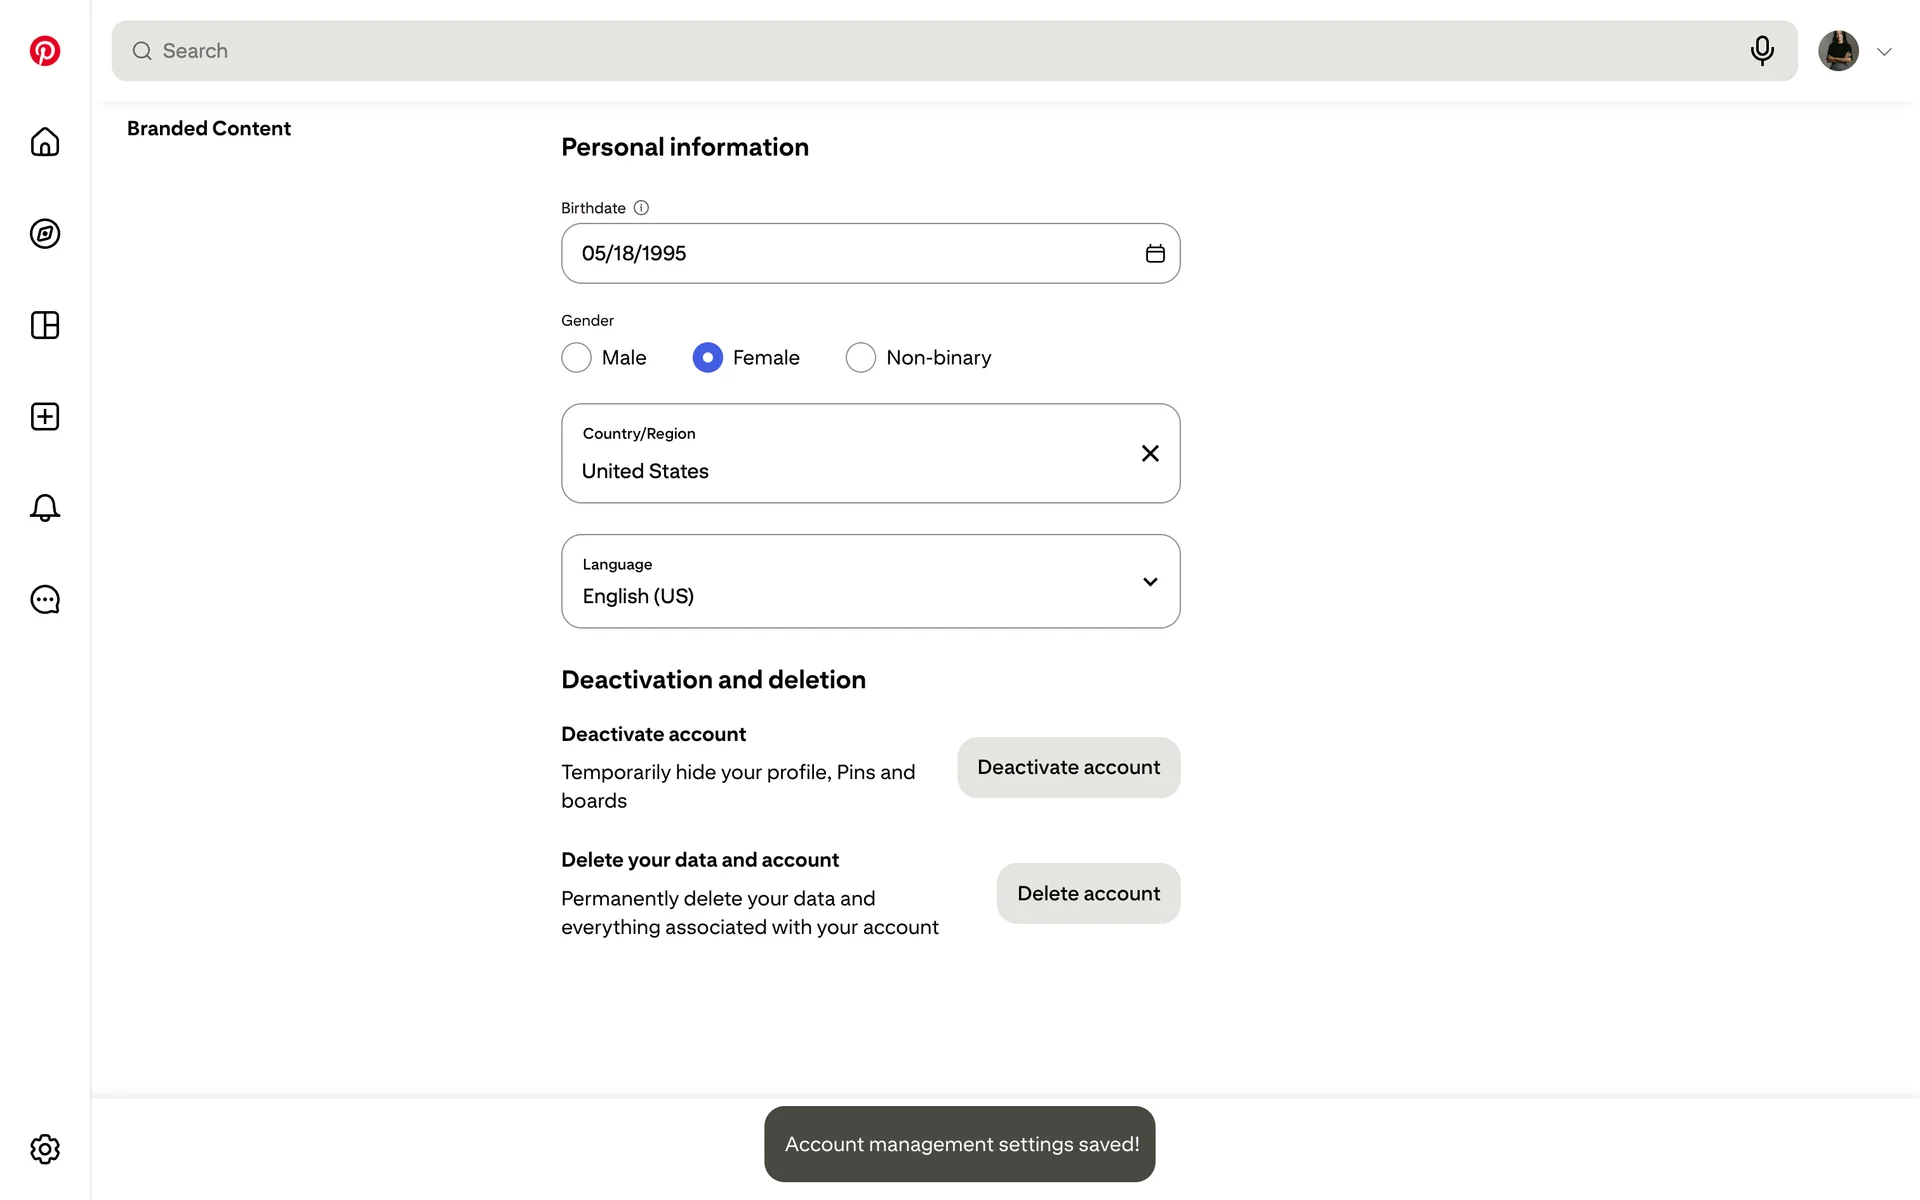Select the Non-binary gender option
Viewport: 1920px width, 1200px height.
[861, 358]
